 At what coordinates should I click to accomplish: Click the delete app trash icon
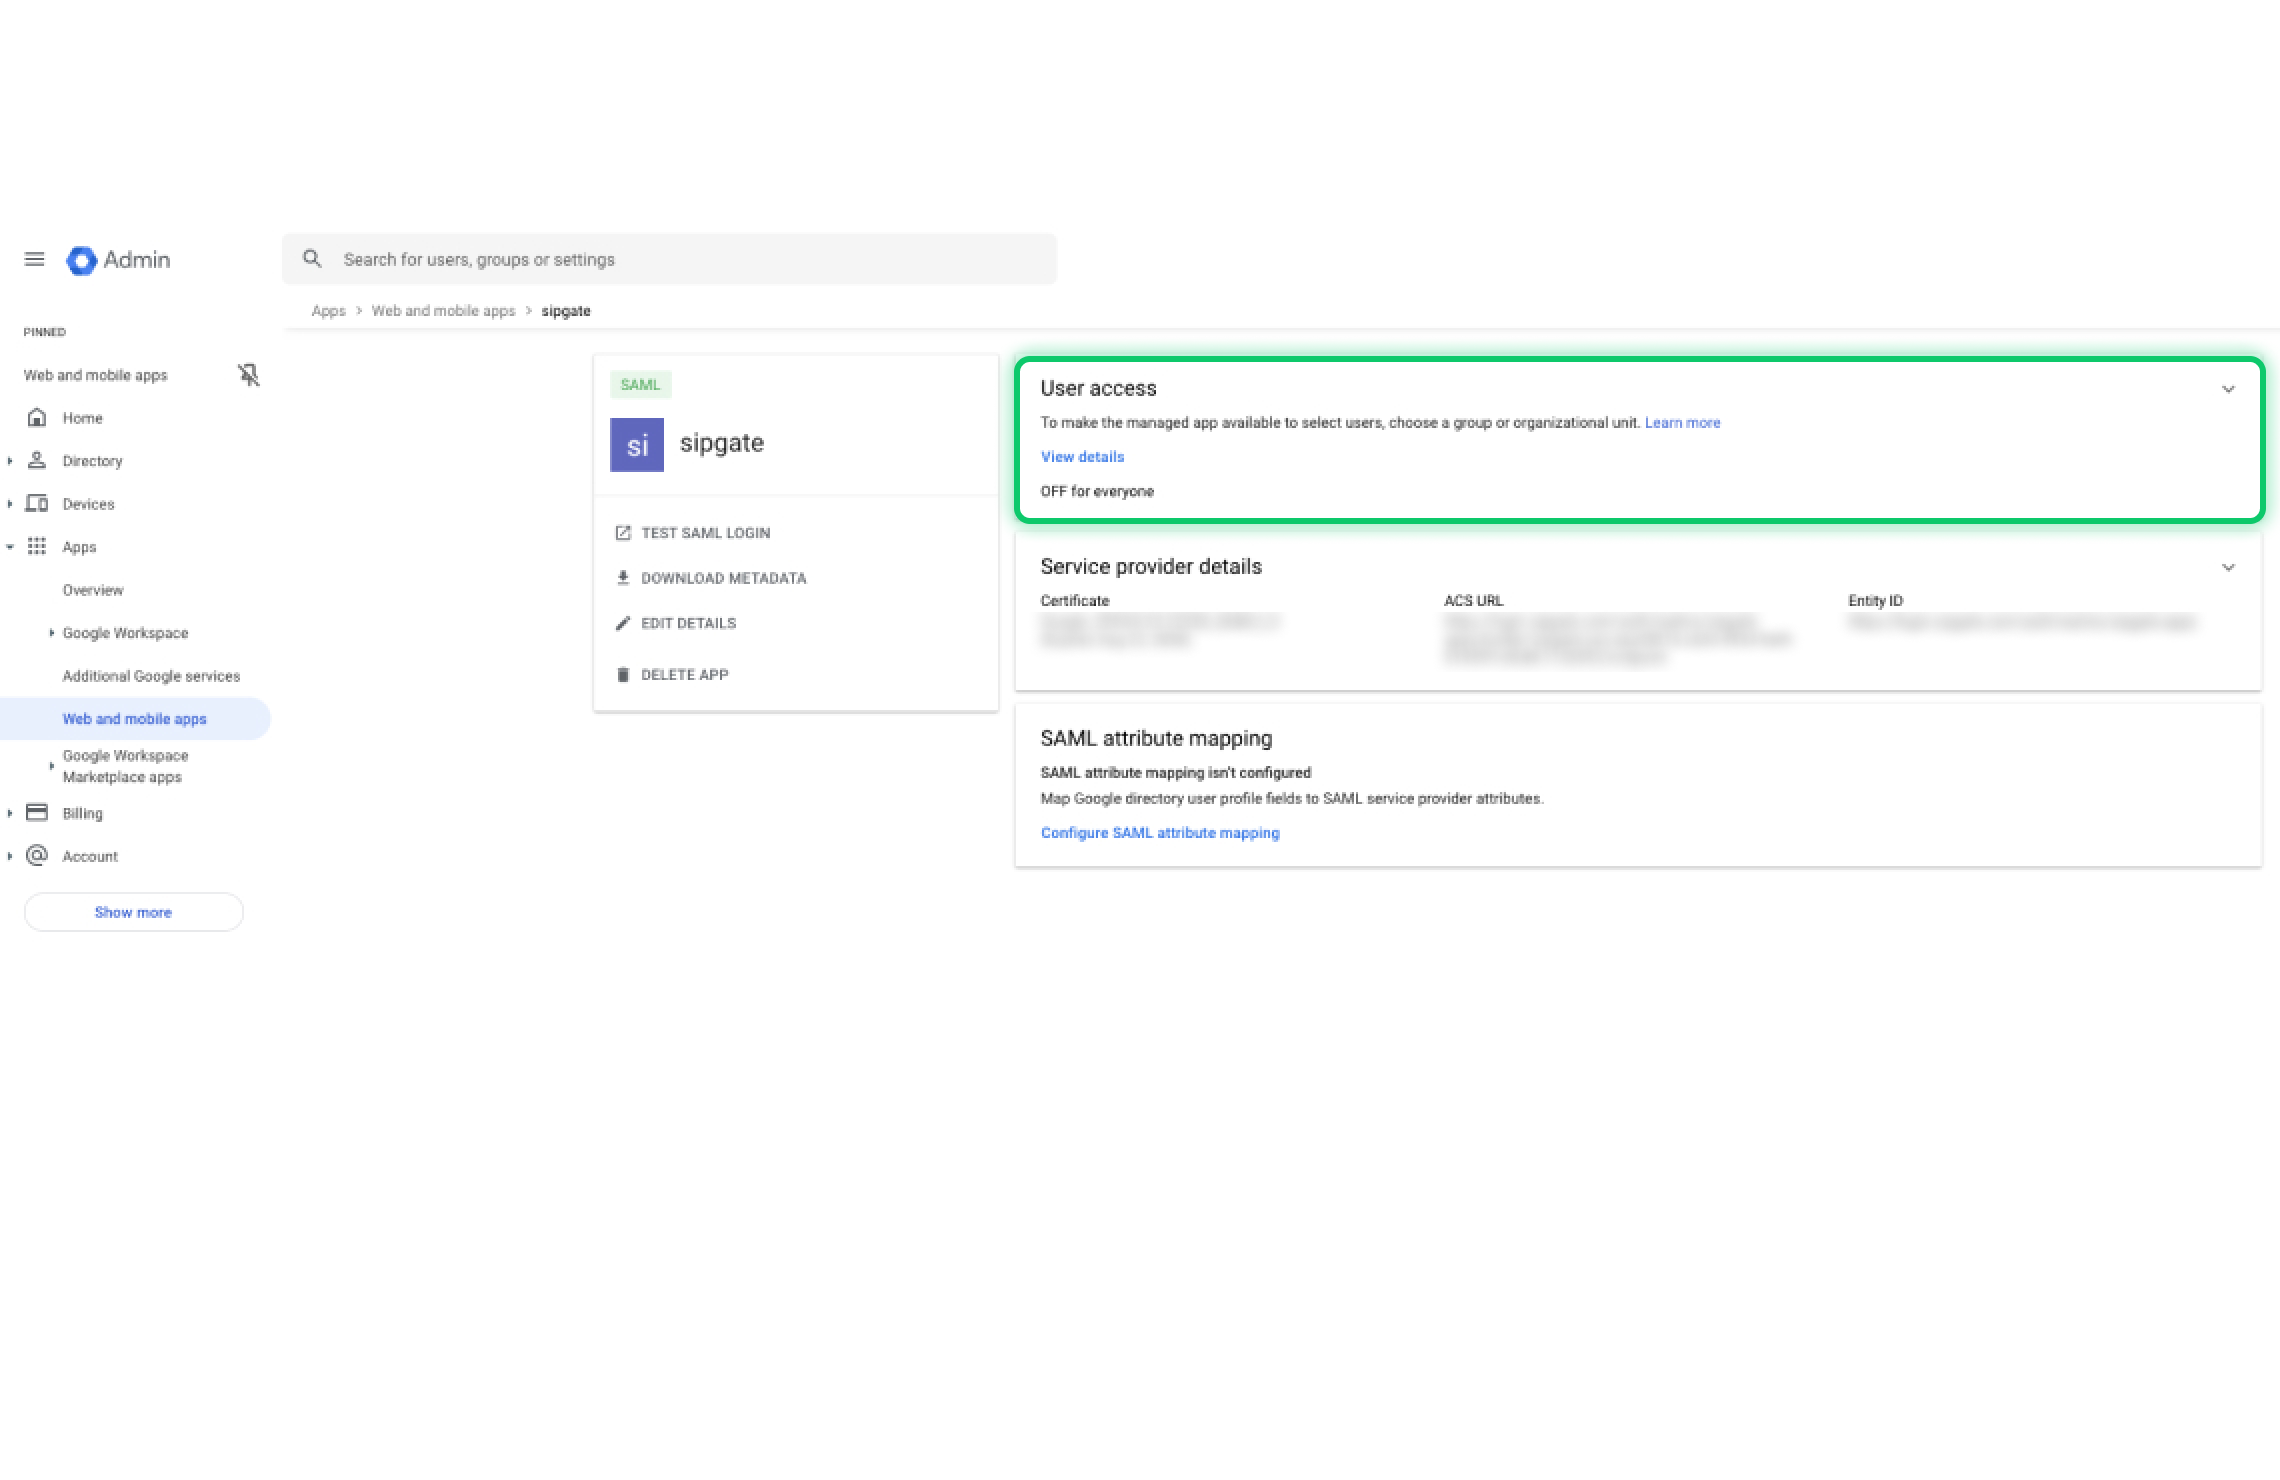[x=623, y=675]
